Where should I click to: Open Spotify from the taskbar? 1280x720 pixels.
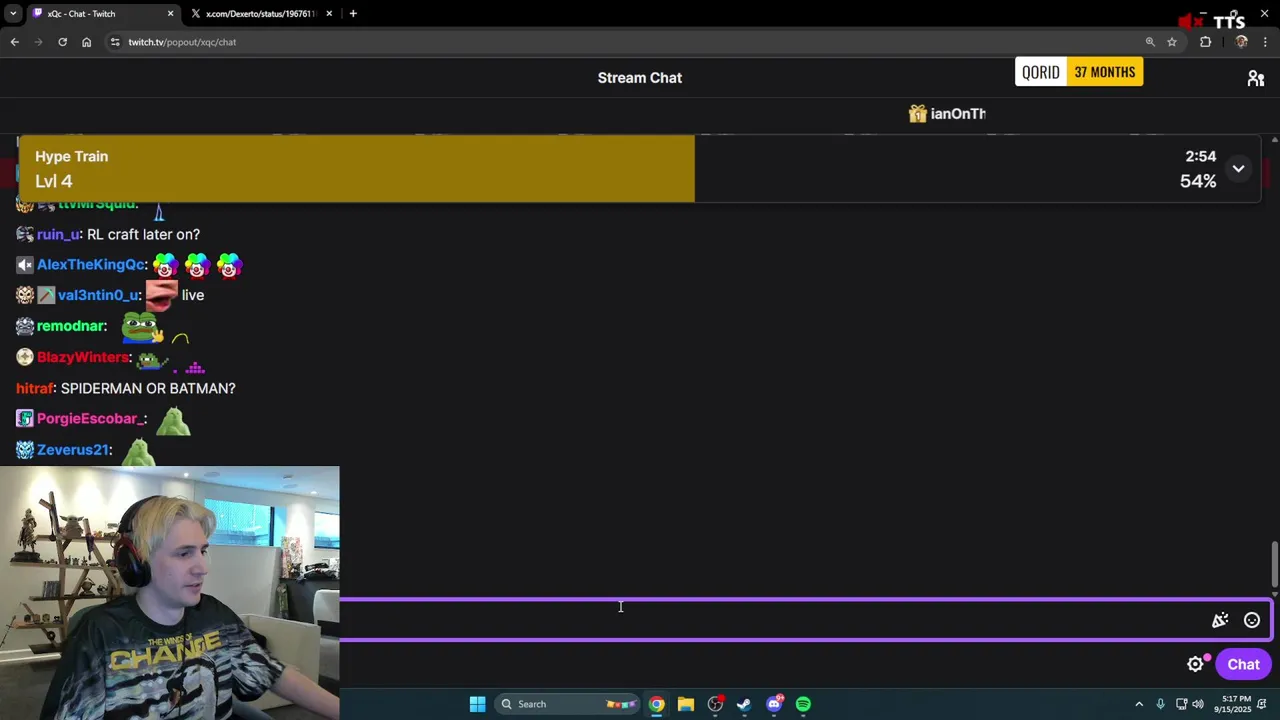(x=803, y=704)
